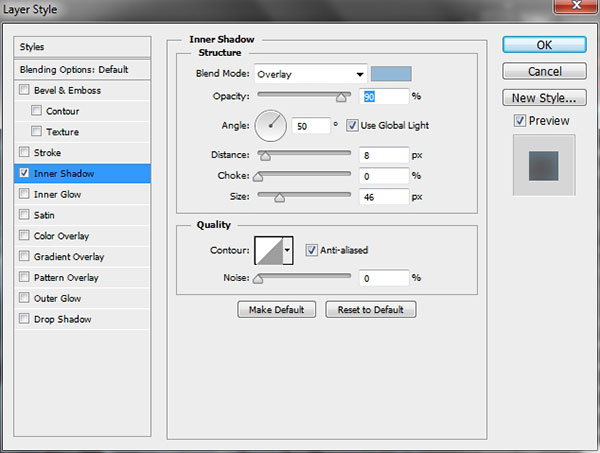
Task: Confirm with the OK button
Action: (544, 45)
